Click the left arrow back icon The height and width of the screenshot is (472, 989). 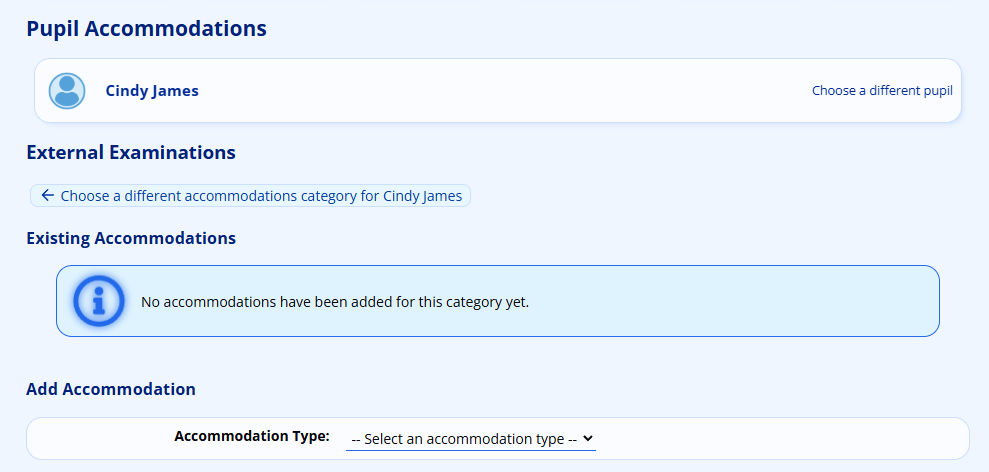pyautogui.click(x=47, y=195)
